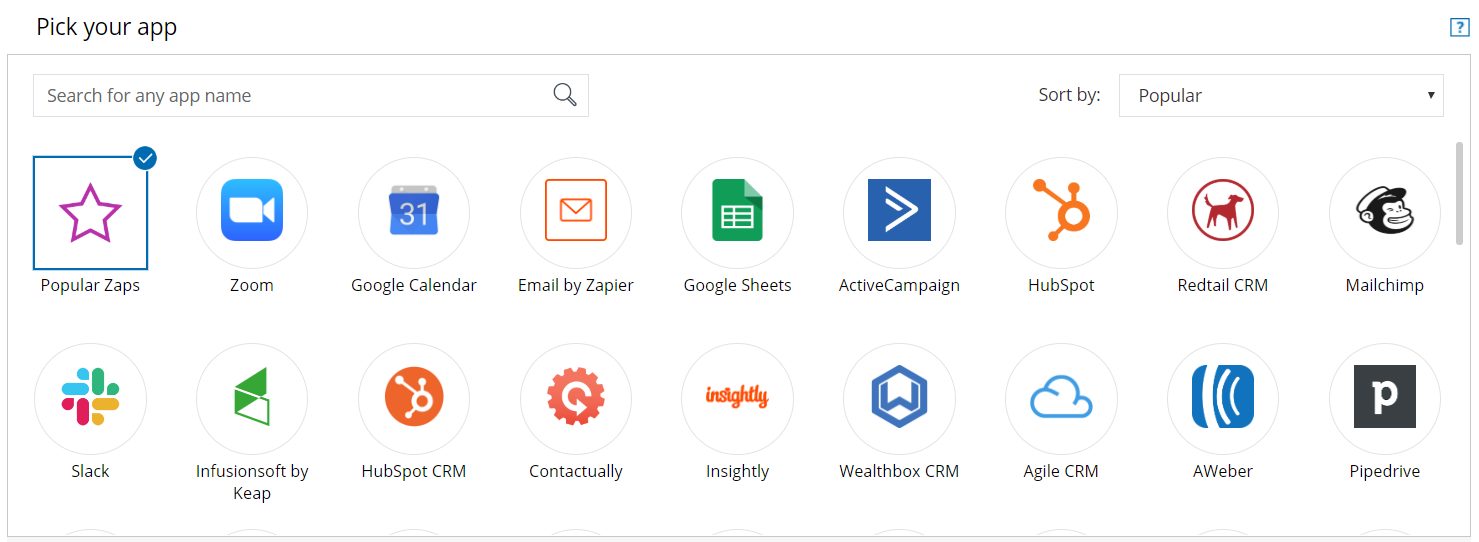
Task: Choose the Pipedrive app icon
Action: click(x=1385, y=399)
